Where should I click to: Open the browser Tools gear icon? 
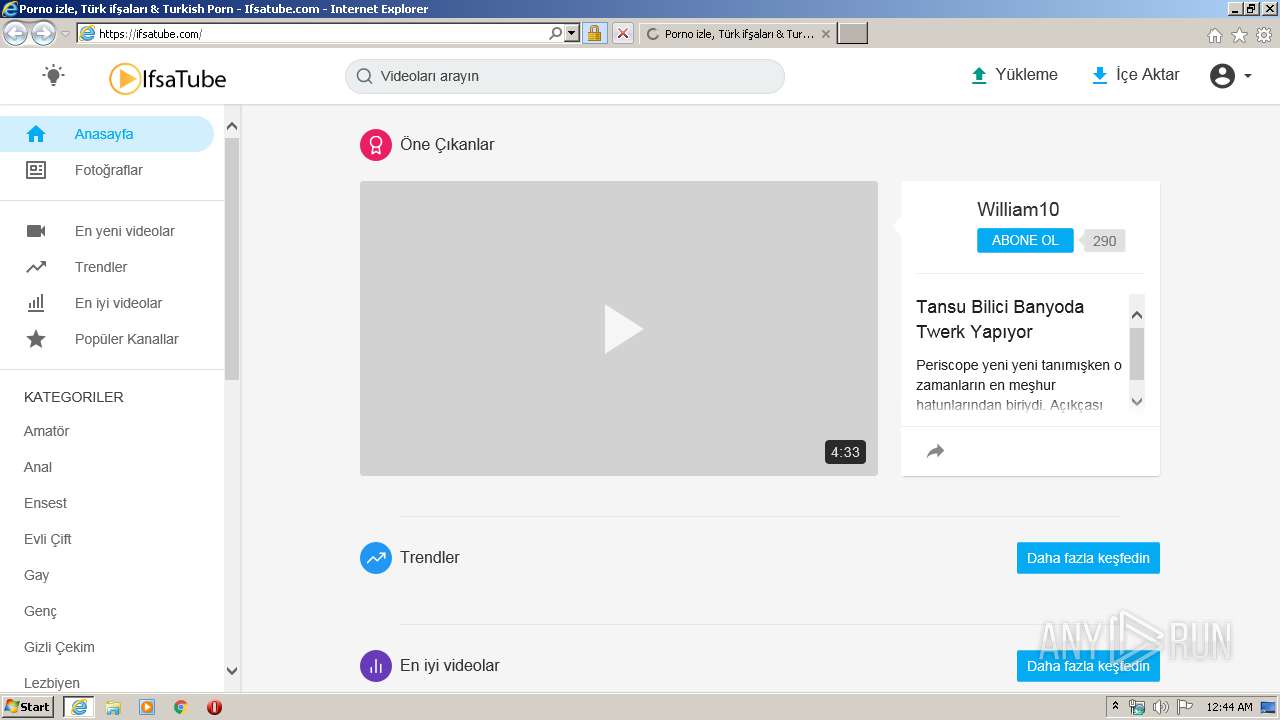tap(1264, 35)
